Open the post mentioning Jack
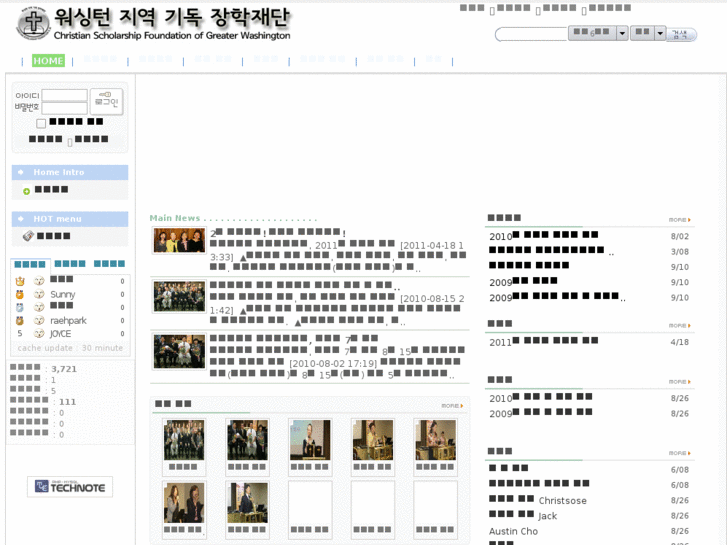 tap(523, 515)
